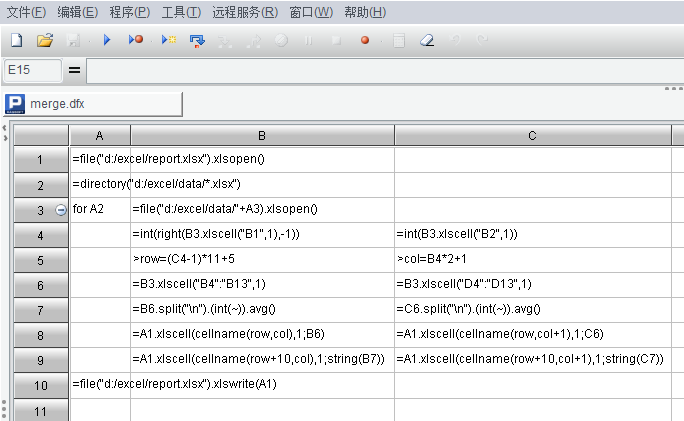Click the cell name box showing E15
Image resolution: width=684 pixels, height=421 pixels.
tap(32, 71)
